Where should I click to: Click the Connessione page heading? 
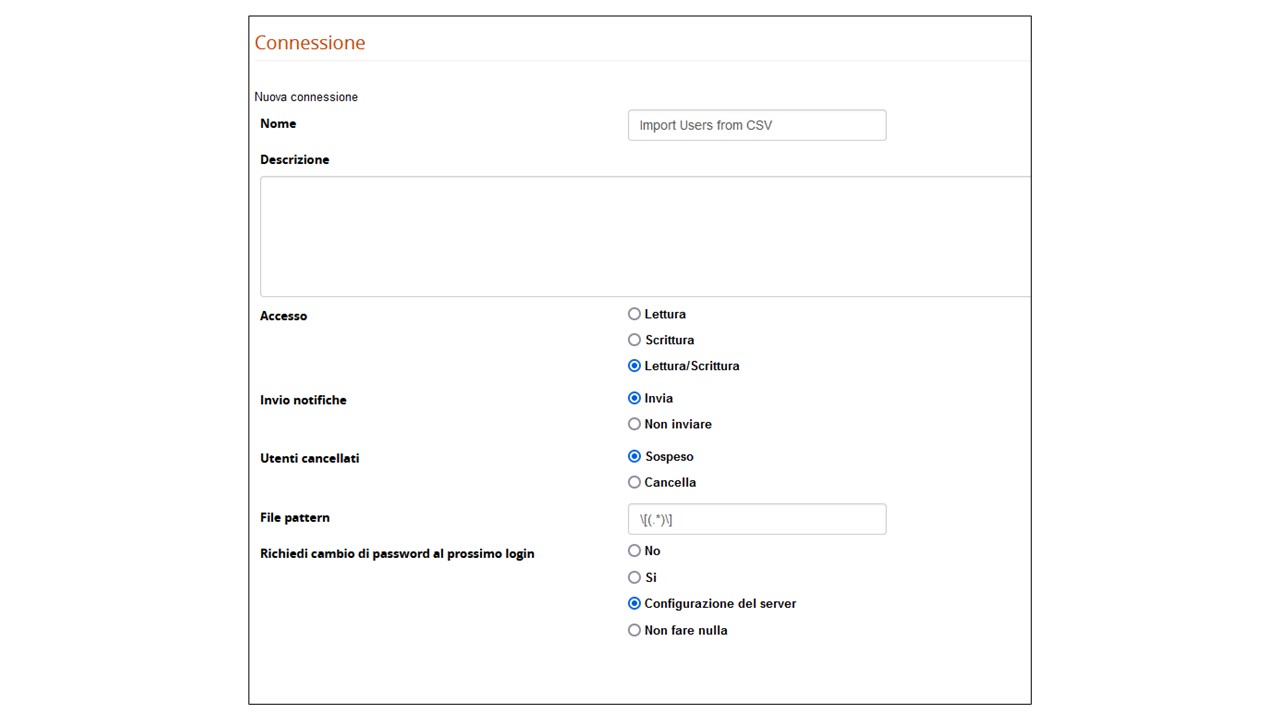pos(310,43)
